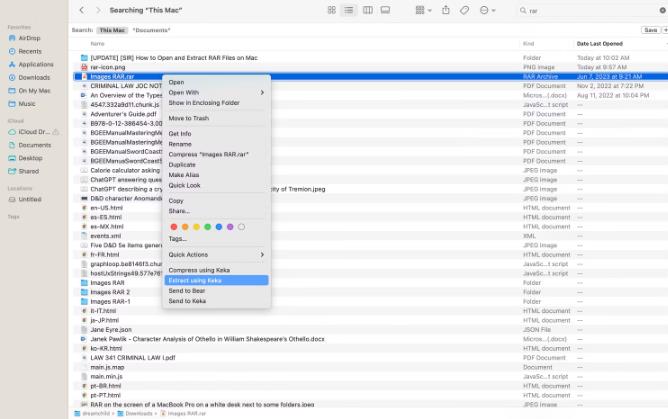This screenshot has width=668, height=419.
Task: Select the main.min.js file
Action: click(106, 376)
